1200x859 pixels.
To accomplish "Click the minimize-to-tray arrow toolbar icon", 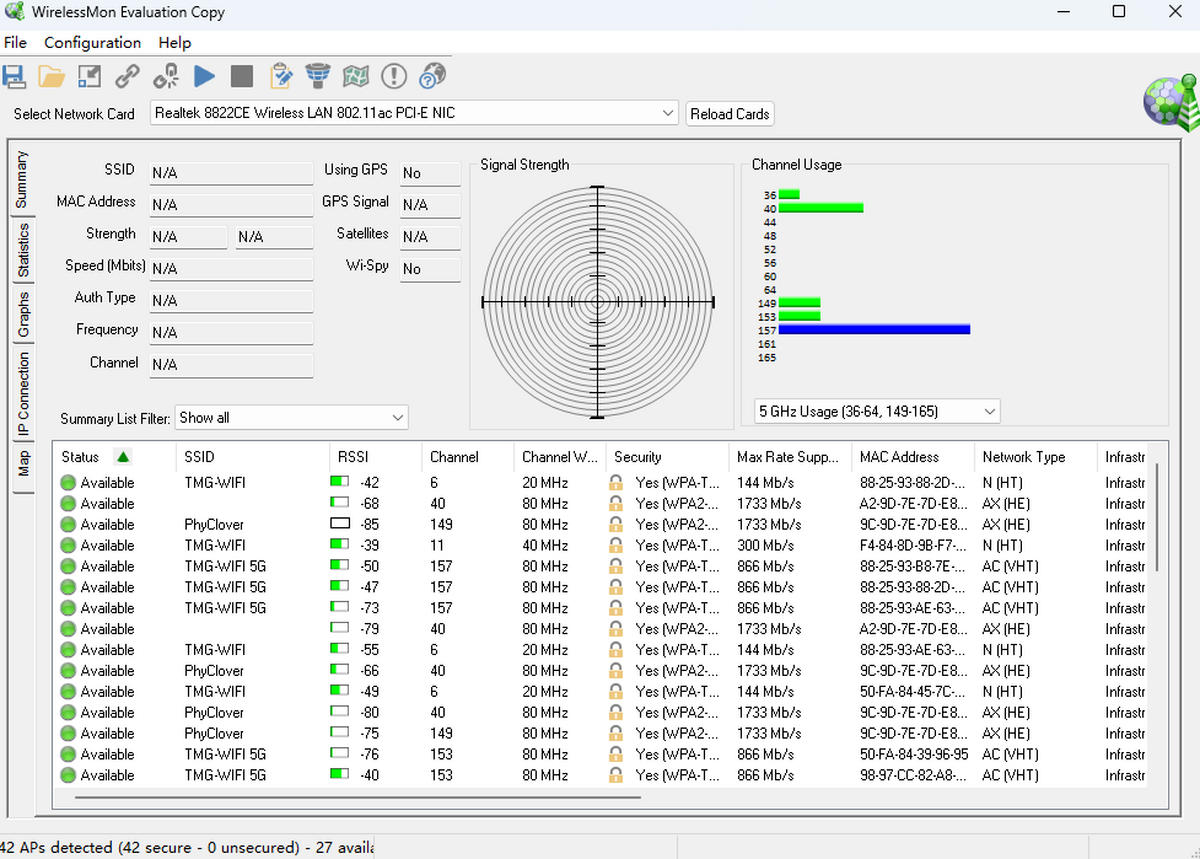I will click(90, 76).
